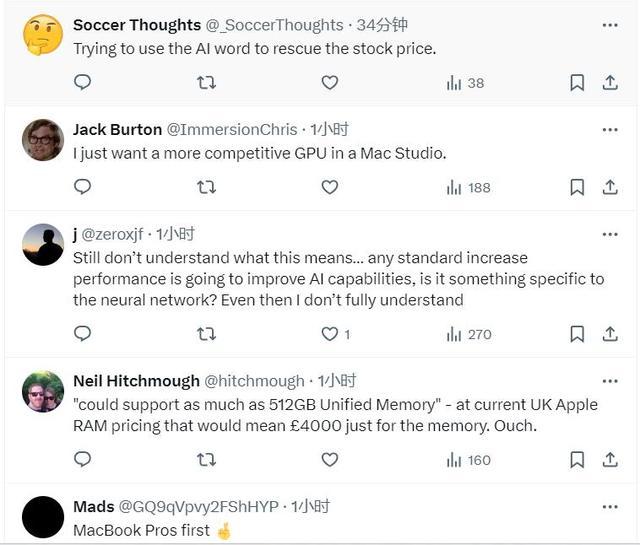Click Neil Hitchmough's profile picture

pos(43,391)
